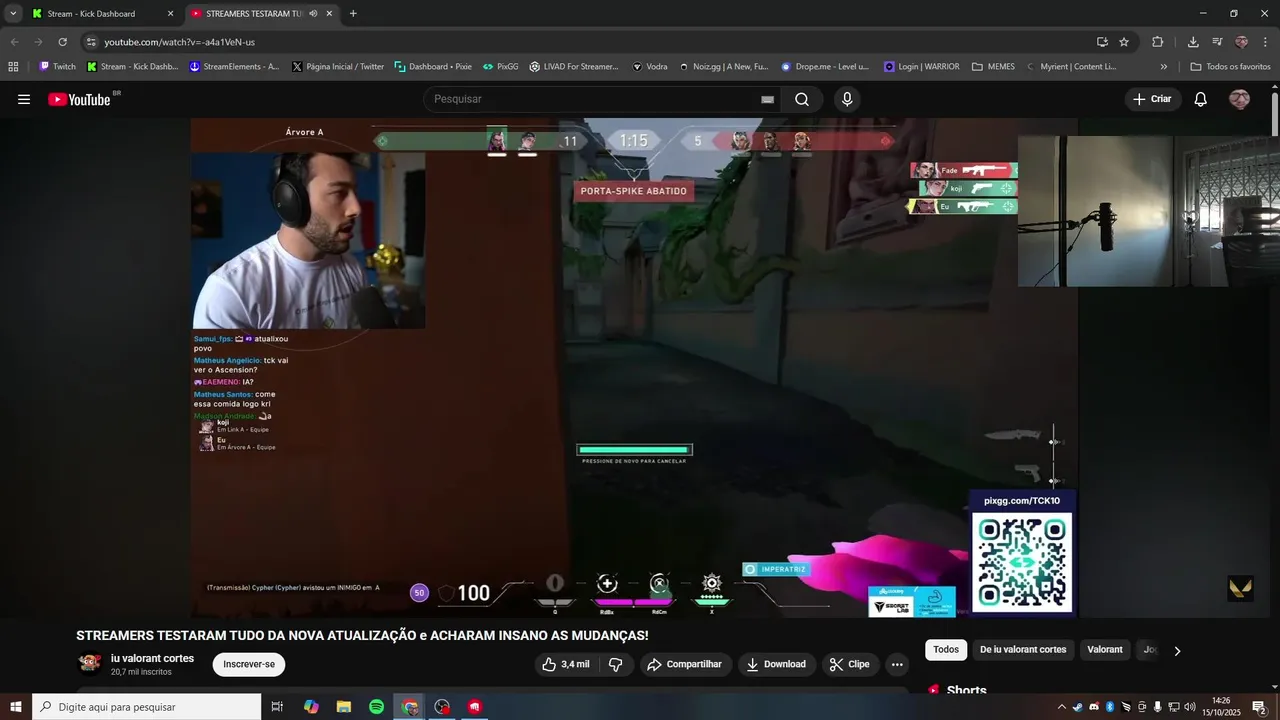This screenshot has height=720, width=1280.
Task: Open the Todos os favoritos folder
Action: point(1230,67)
